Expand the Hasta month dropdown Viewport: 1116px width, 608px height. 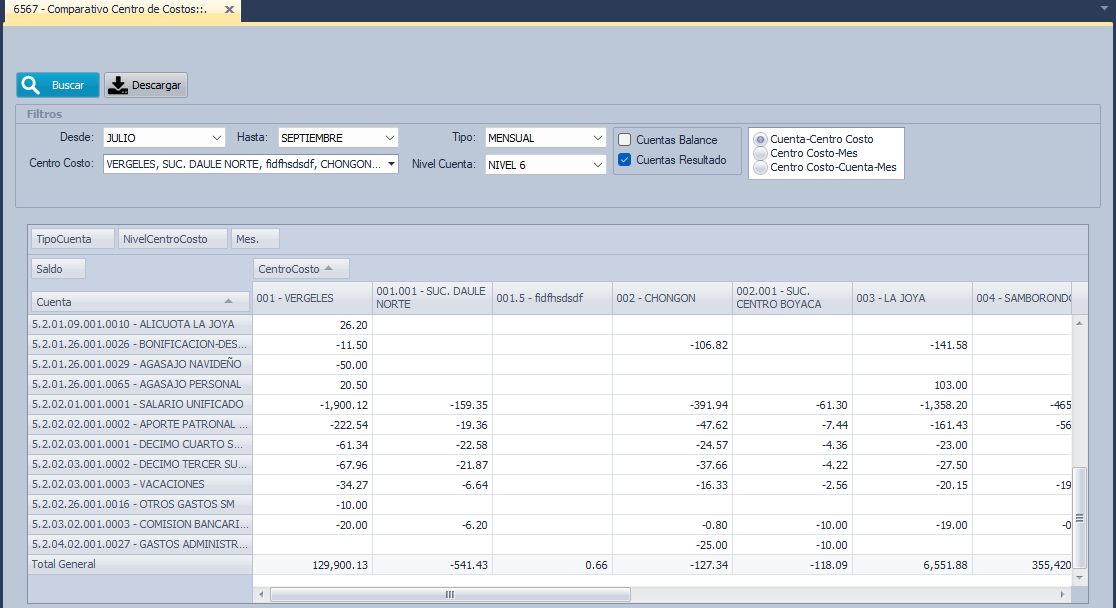tap(390, 137)
